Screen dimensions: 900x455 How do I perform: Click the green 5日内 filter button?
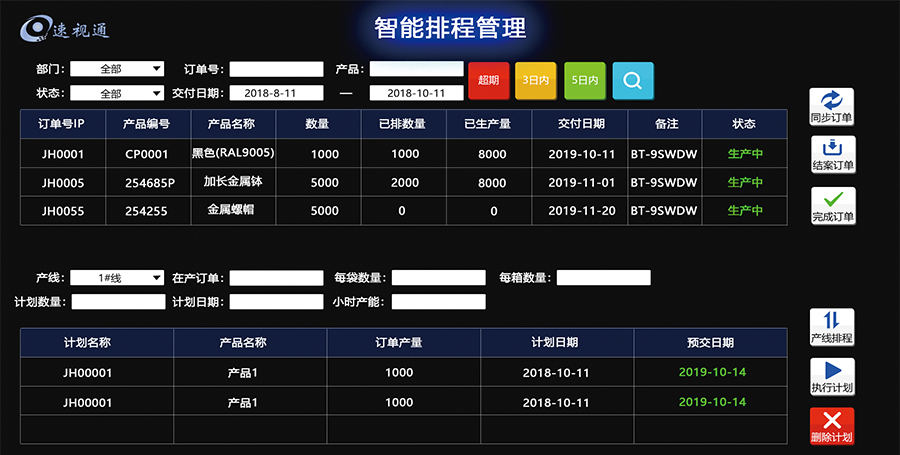(x=585, y=80)
